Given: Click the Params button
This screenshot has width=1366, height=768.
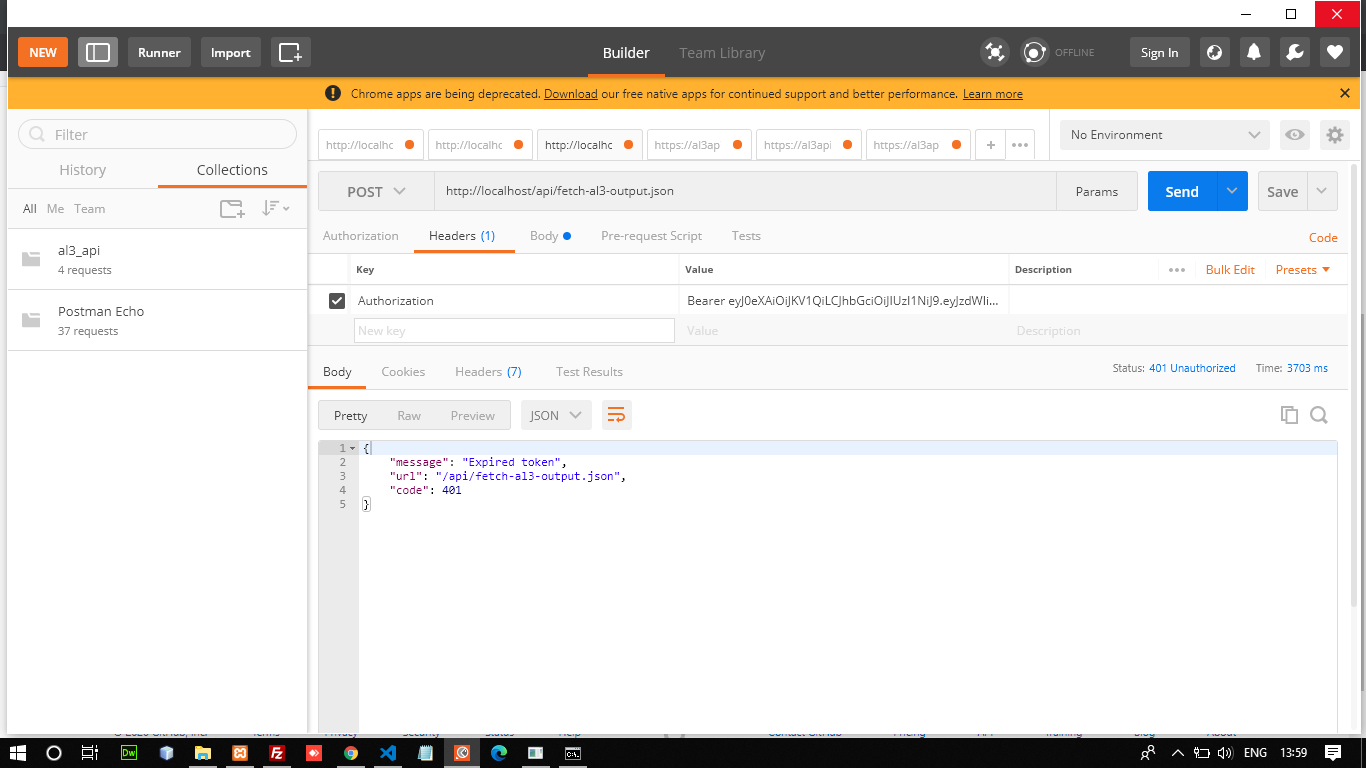Looking at the screenshot, I should click(x=1097, y=191).
